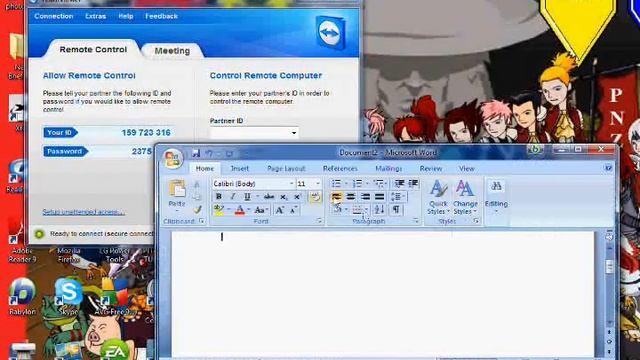Click inside the Word document page
The width and height of the screenshot is (640, 360).
[382, 294]
